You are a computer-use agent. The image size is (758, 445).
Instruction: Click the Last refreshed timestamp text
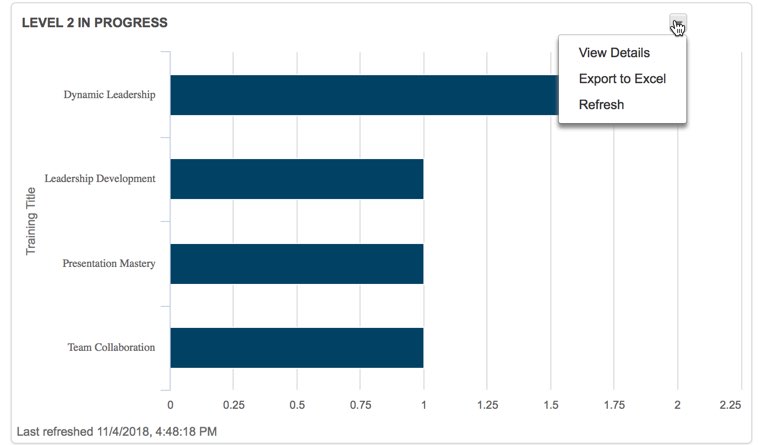pyautogui.click(x=118, y=431)
